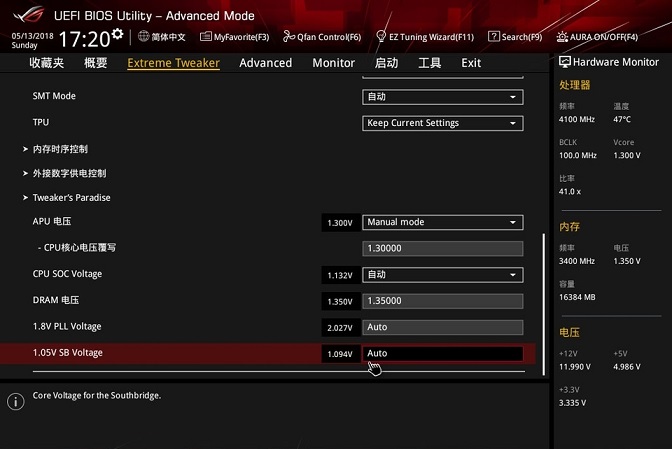Open the CPU SOC Voltage dropdown
The width and height of the screenshot is (672, 449).
pos(442,274)
